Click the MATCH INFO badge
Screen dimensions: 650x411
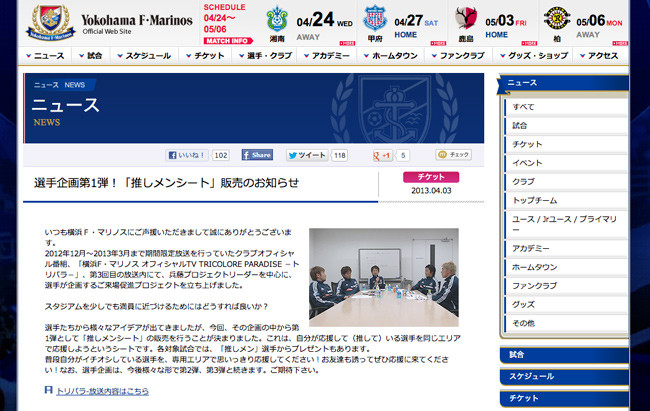pyautogui.click(x=228, y=41)
